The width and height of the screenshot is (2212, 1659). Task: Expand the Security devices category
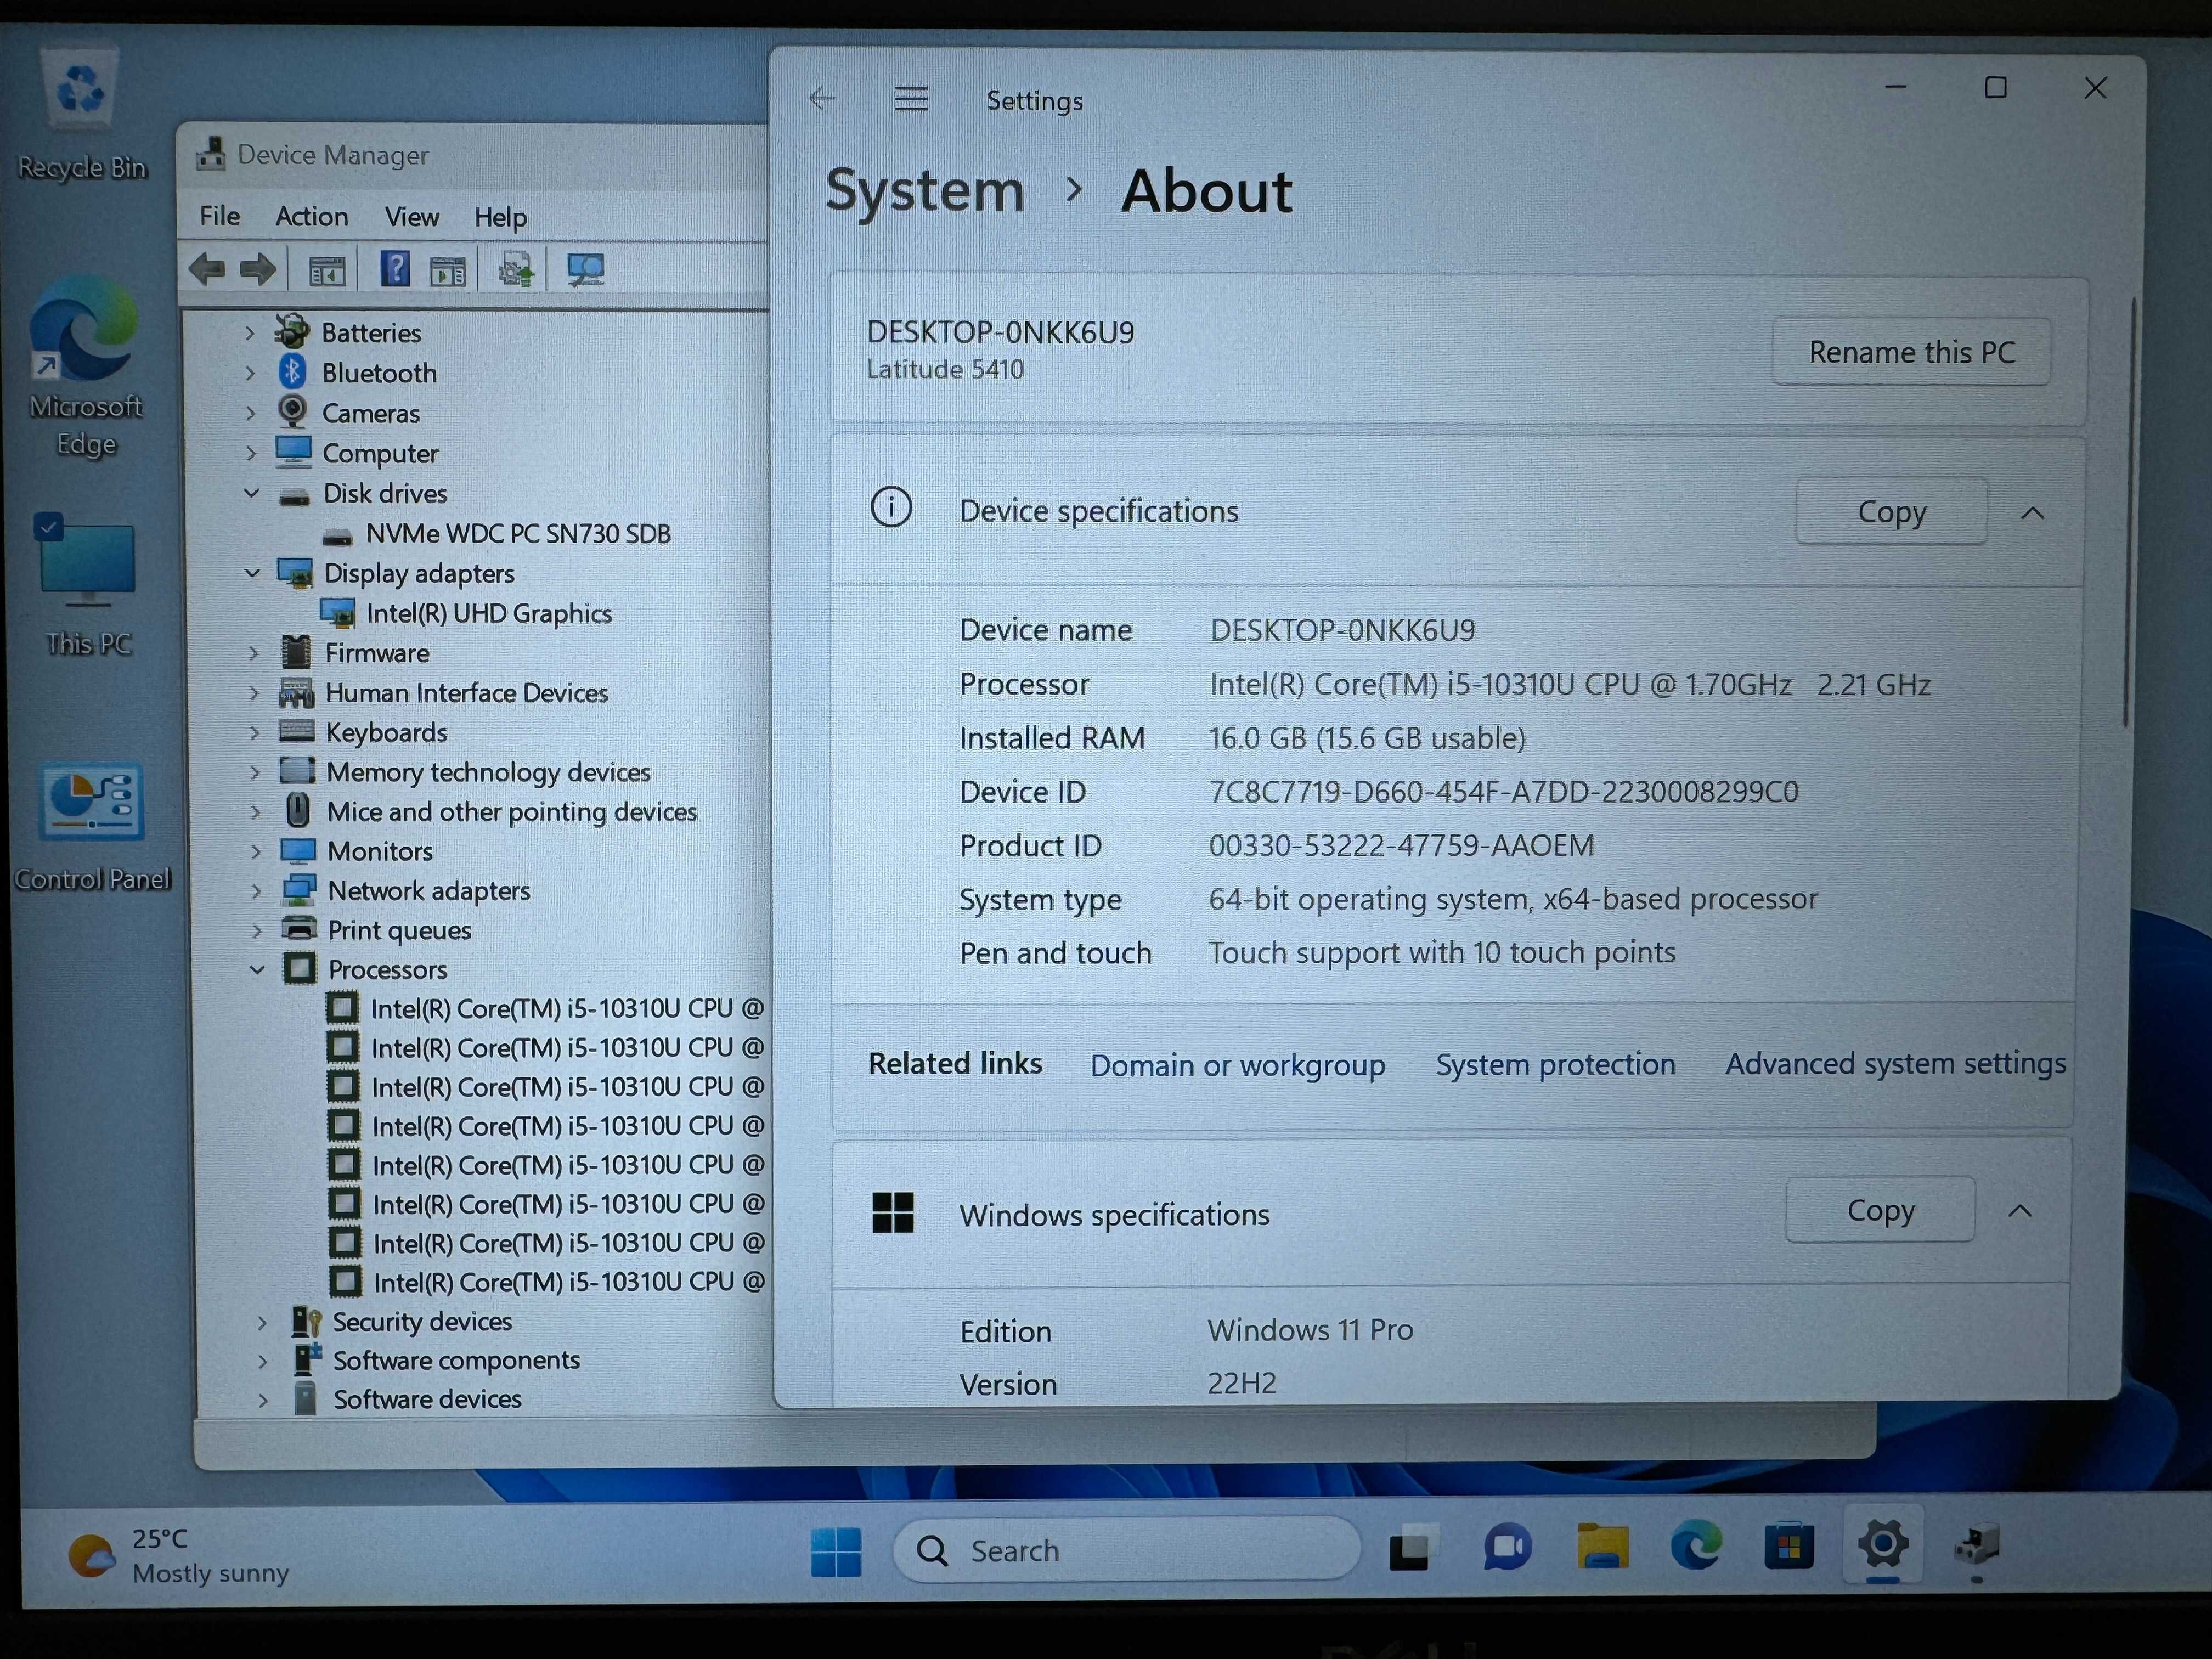point(261,1322)
